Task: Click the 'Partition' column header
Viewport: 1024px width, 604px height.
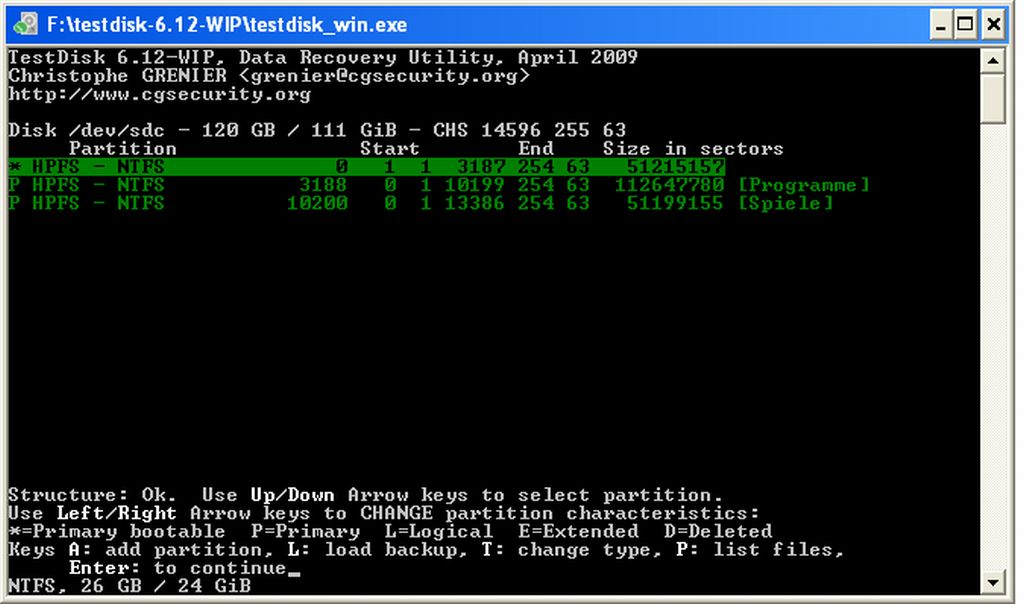Action: coord(123,148)
